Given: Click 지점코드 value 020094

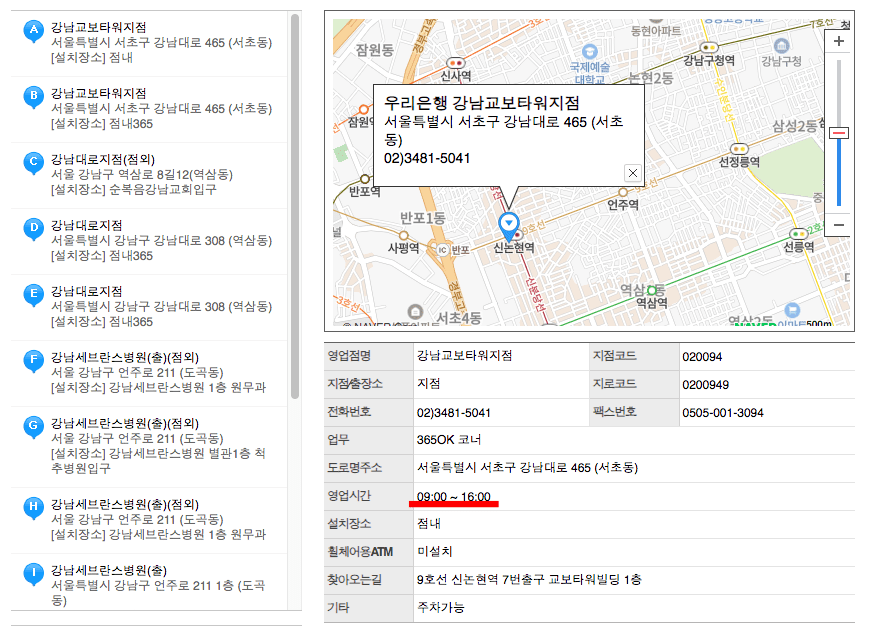Looking at the screenshot, I should pyautogui.click(x=702, y=357).
